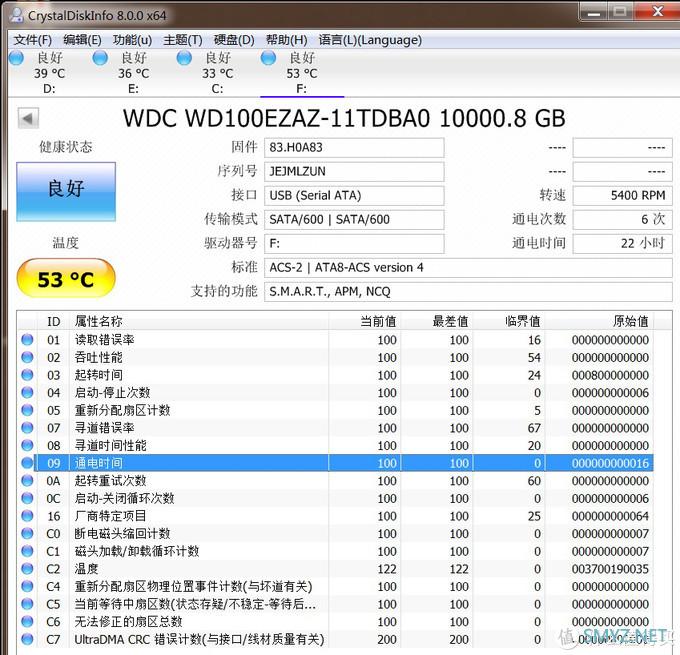The image size is (680, 655).
Task: Click status orb of row C7 UltraDMA CRC 错误计数
Action: [x=27, y=639]
